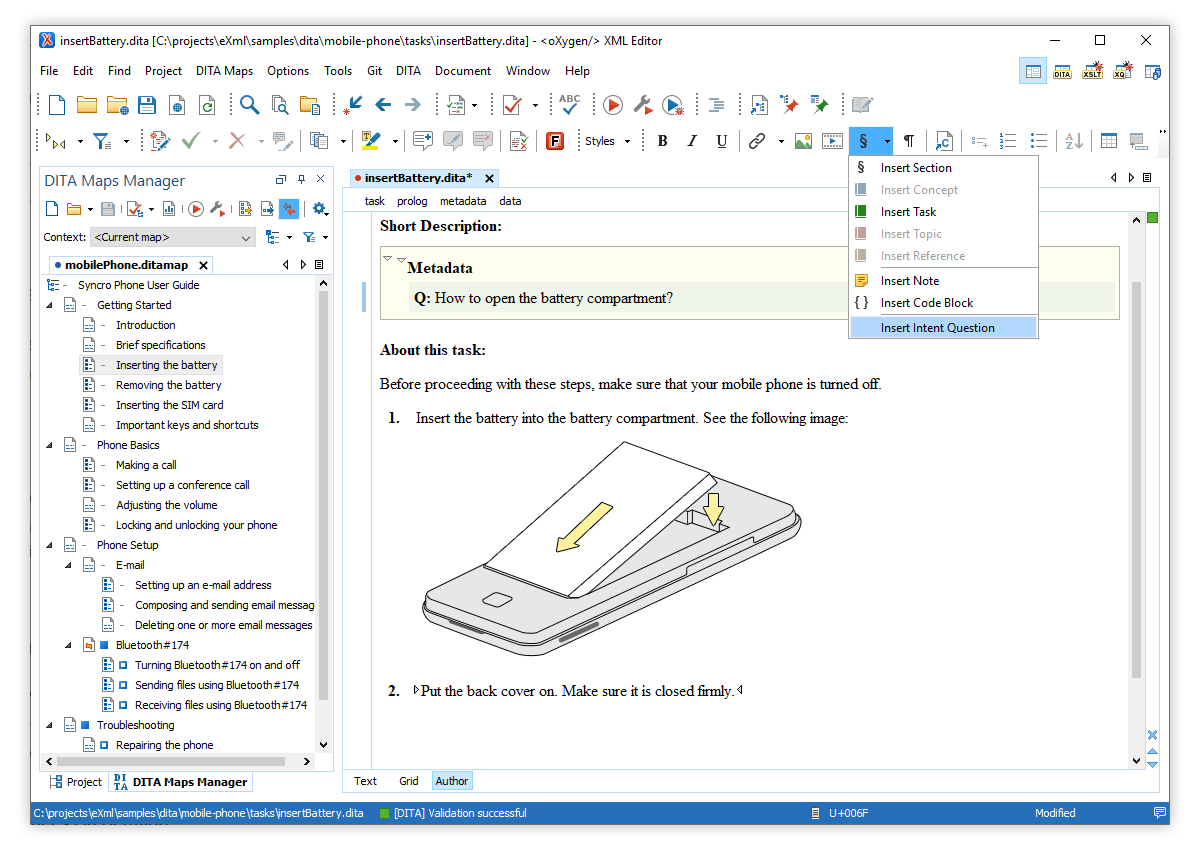1200x850 pixels.
Task: Insert a numbered list
Action: coord(1009,141)
